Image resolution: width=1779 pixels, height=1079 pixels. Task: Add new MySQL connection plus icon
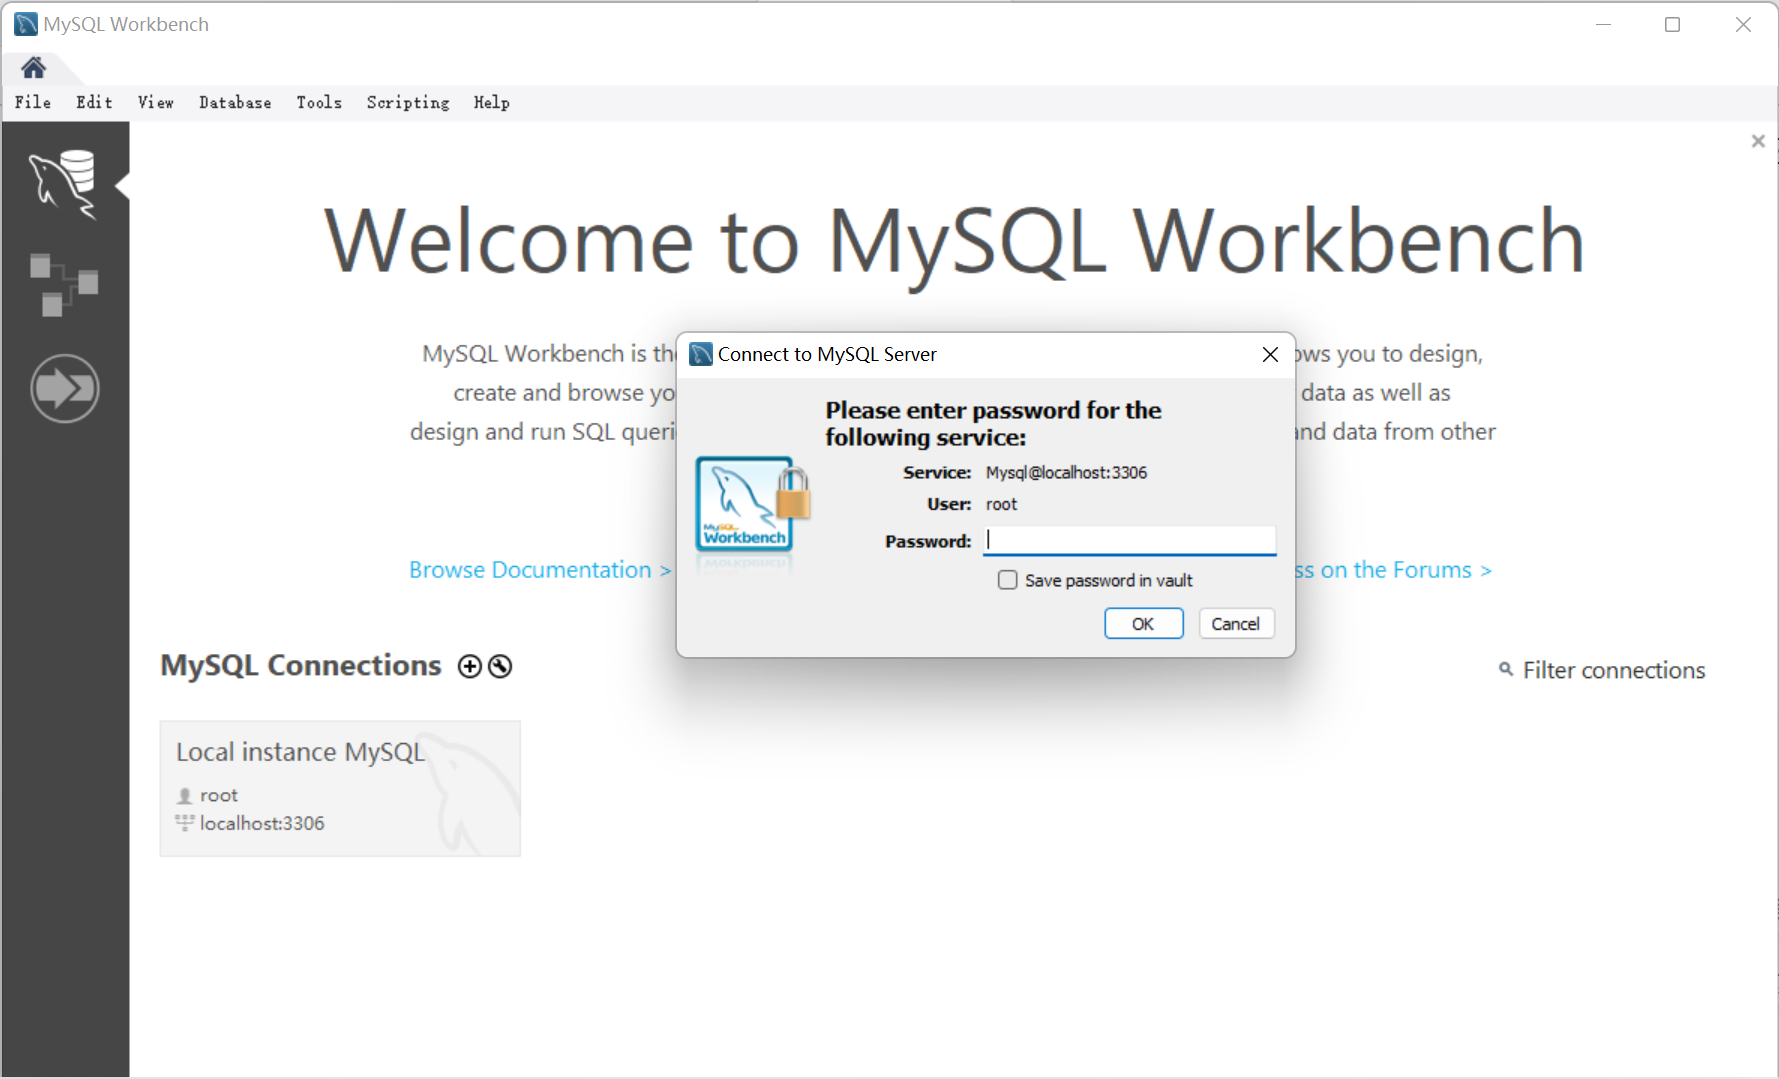pos(469,666)
